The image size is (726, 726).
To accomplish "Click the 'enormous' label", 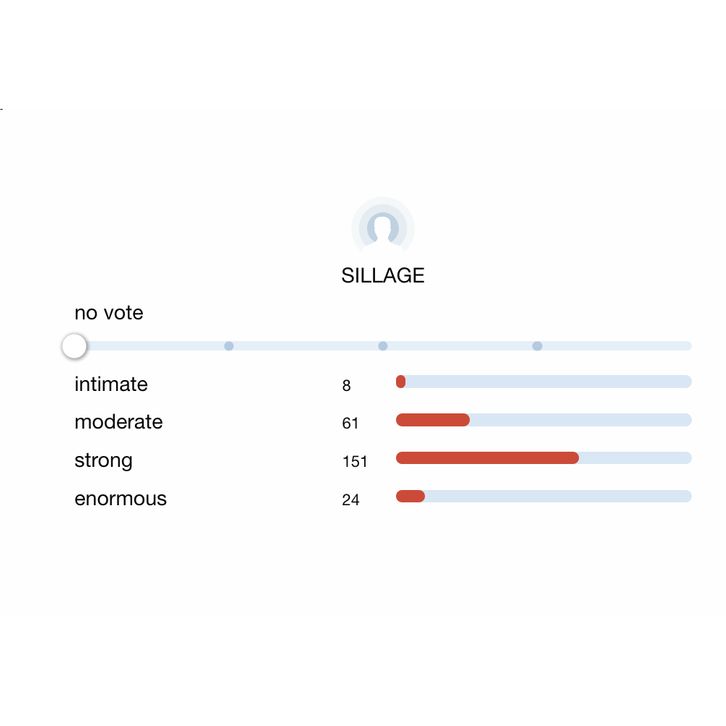I will (120, 499).
